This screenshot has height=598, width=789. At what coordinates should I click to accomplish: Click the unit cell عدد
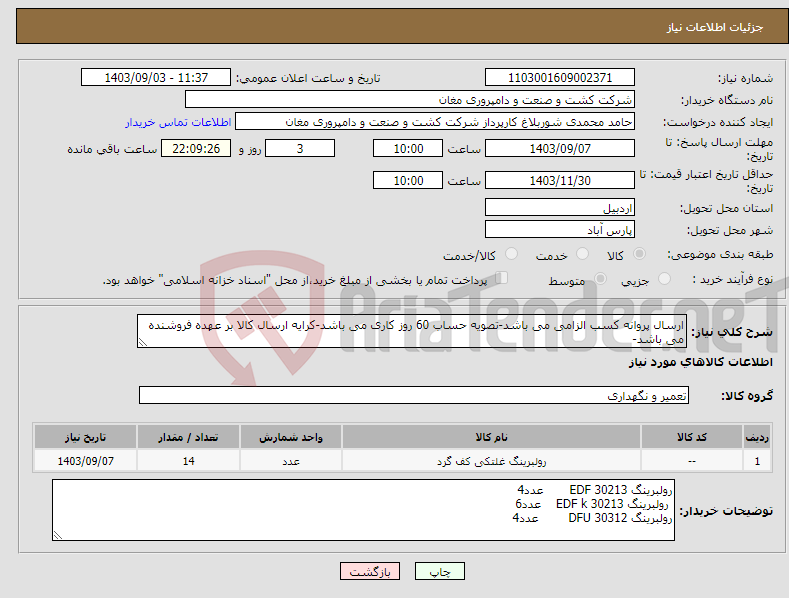[x=291, y=461]
